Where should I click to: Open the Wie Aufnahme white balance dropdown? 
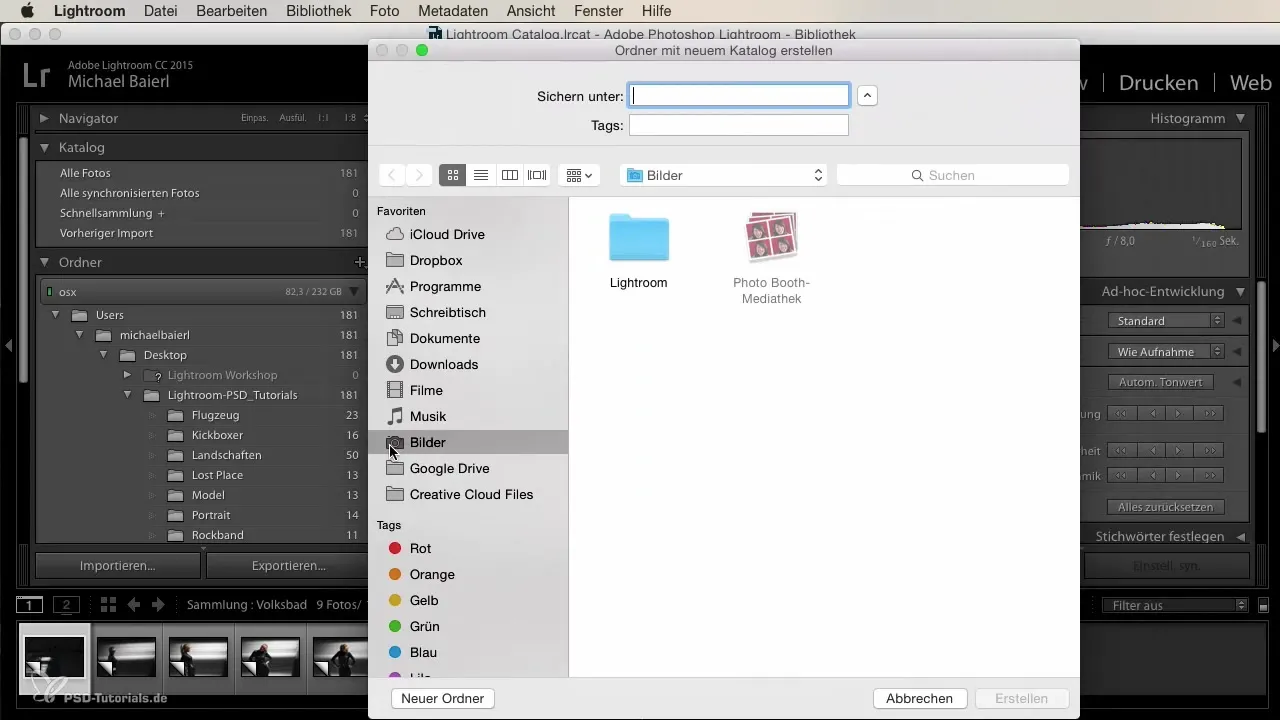coord(1166,352)
